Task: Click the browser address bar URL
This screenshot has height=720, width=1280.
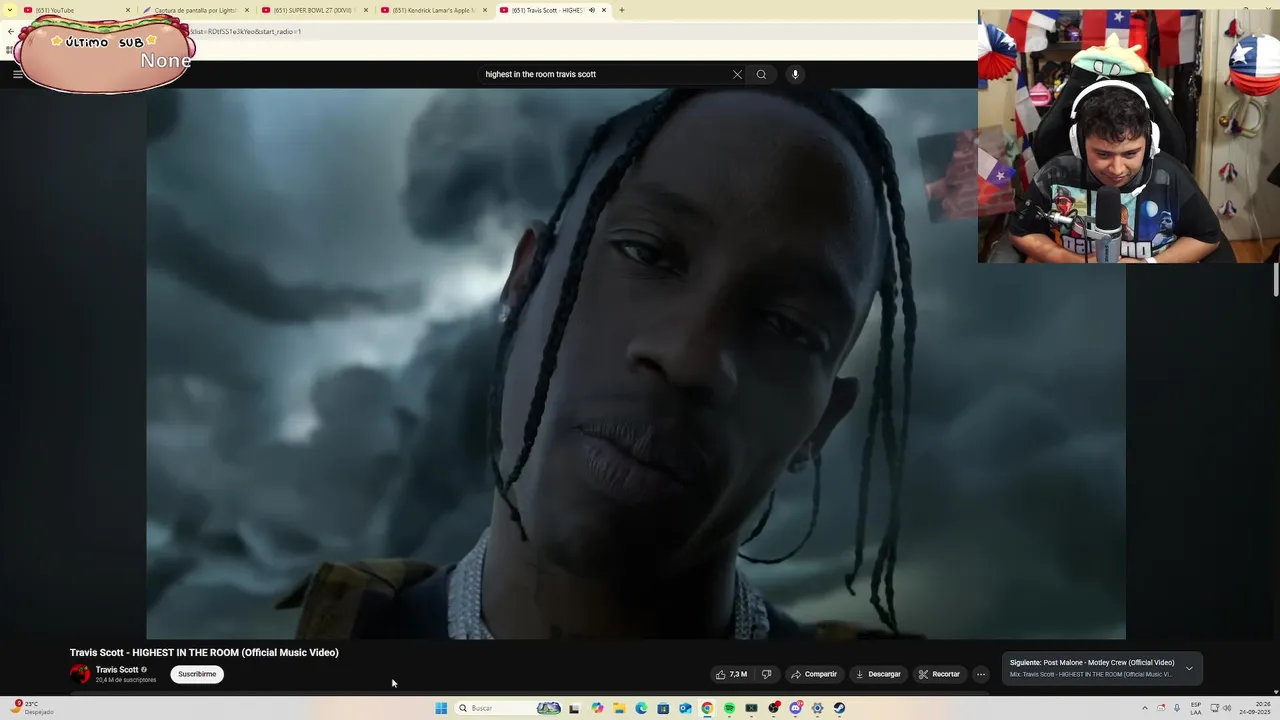Action: pyautogui.click(x=245, y=31)
